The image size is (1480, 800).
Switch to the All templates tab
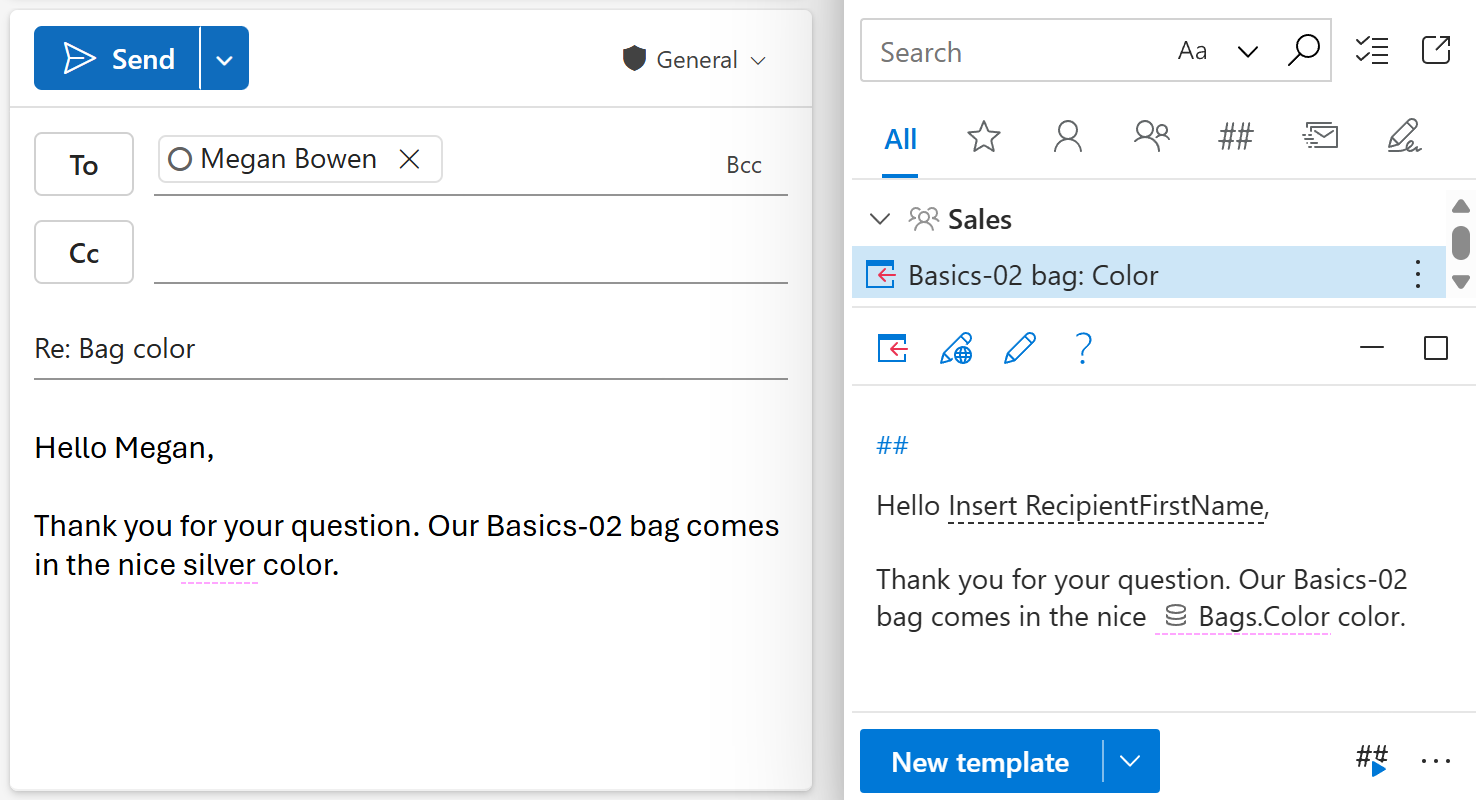pos(899,139)
